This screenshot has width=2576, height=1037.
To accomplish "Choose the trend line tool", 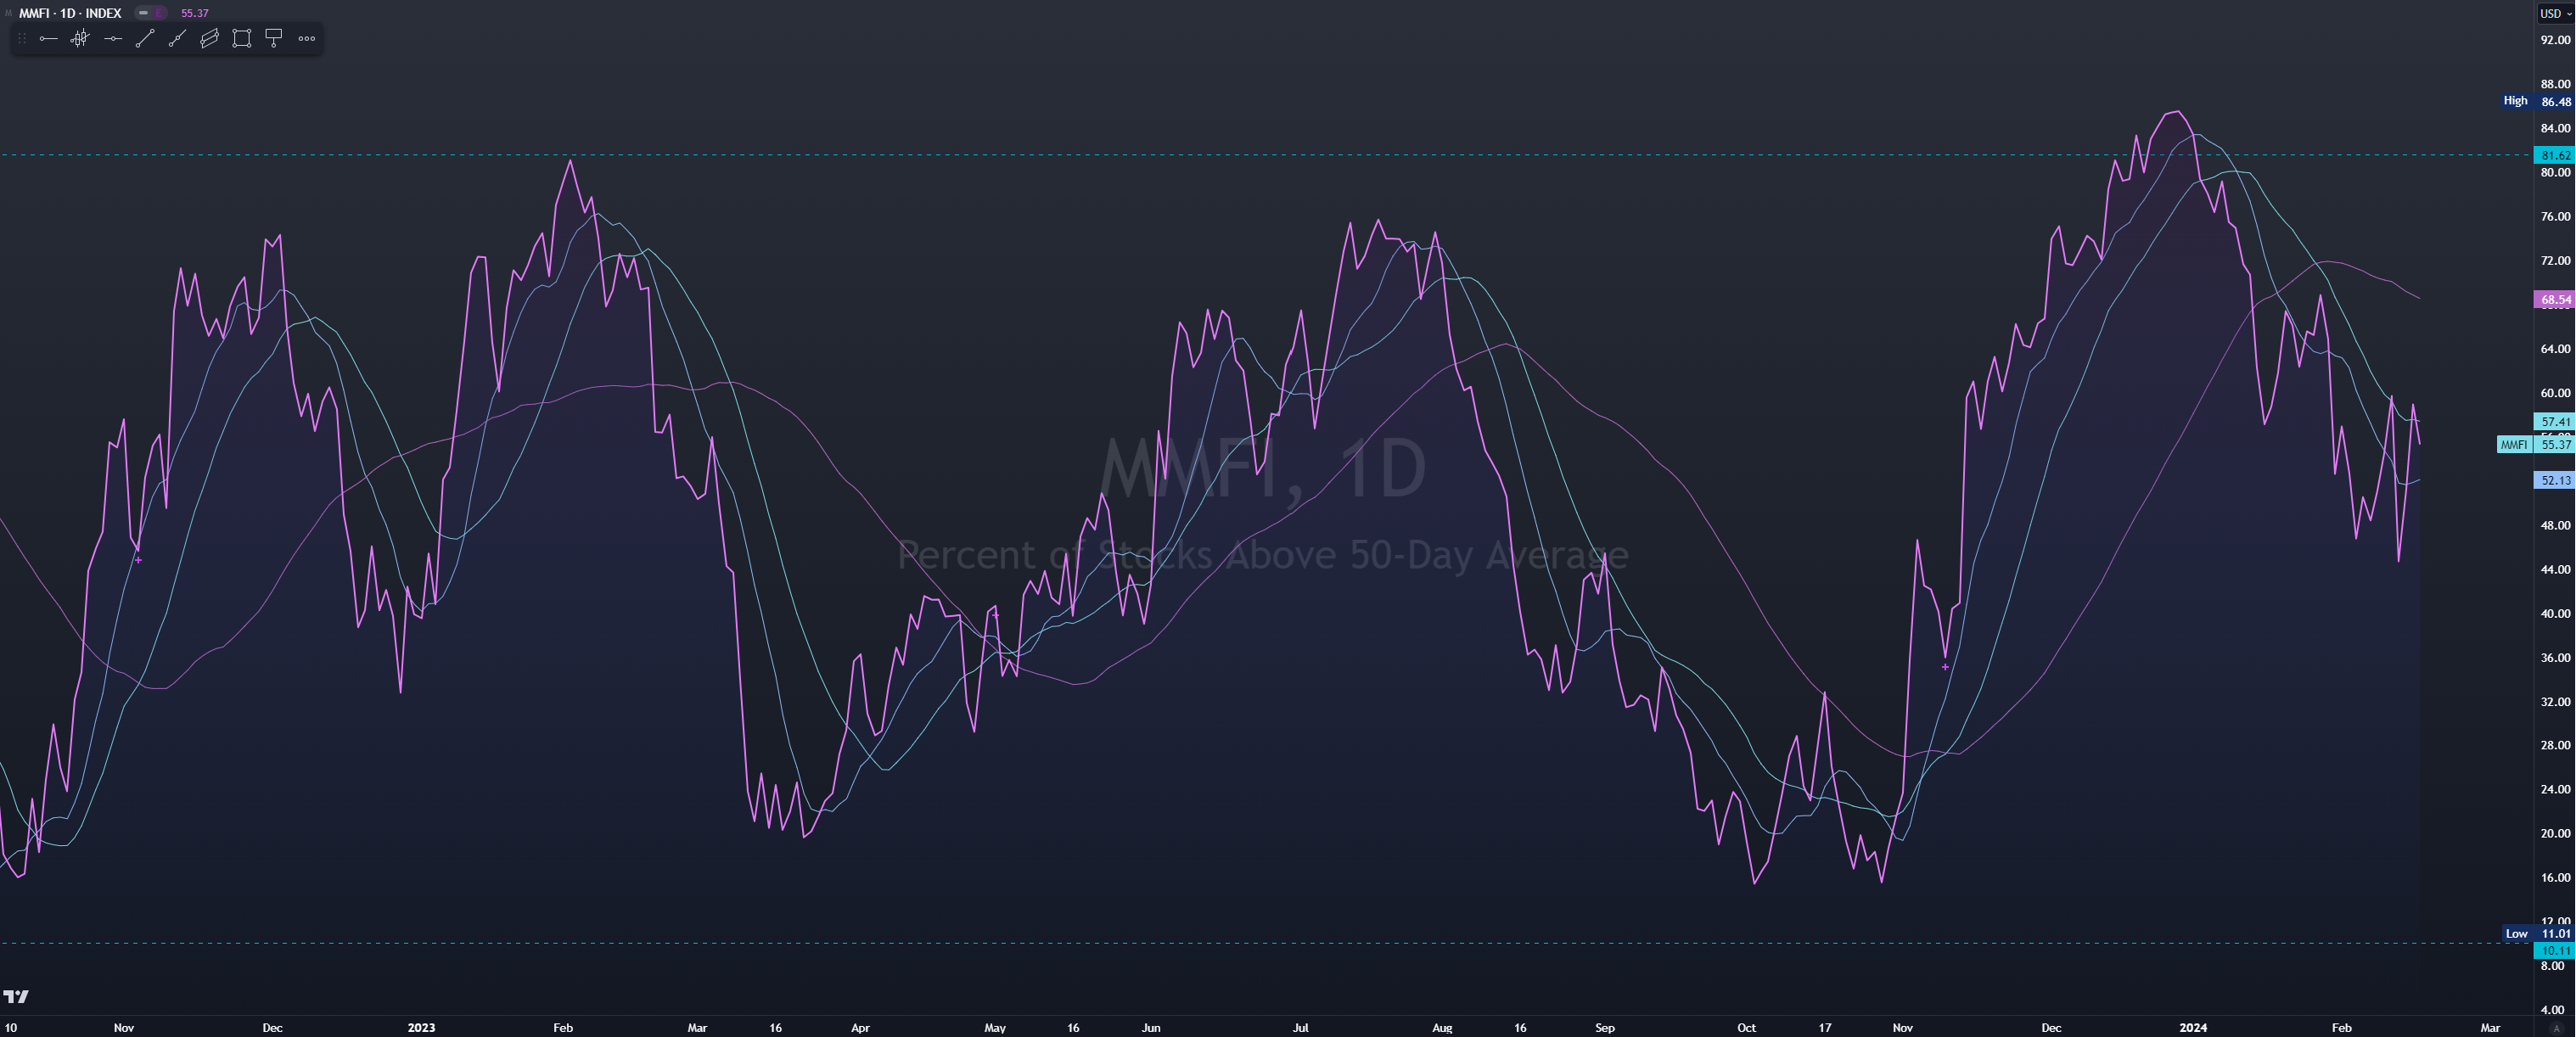I will pos(145,39).
